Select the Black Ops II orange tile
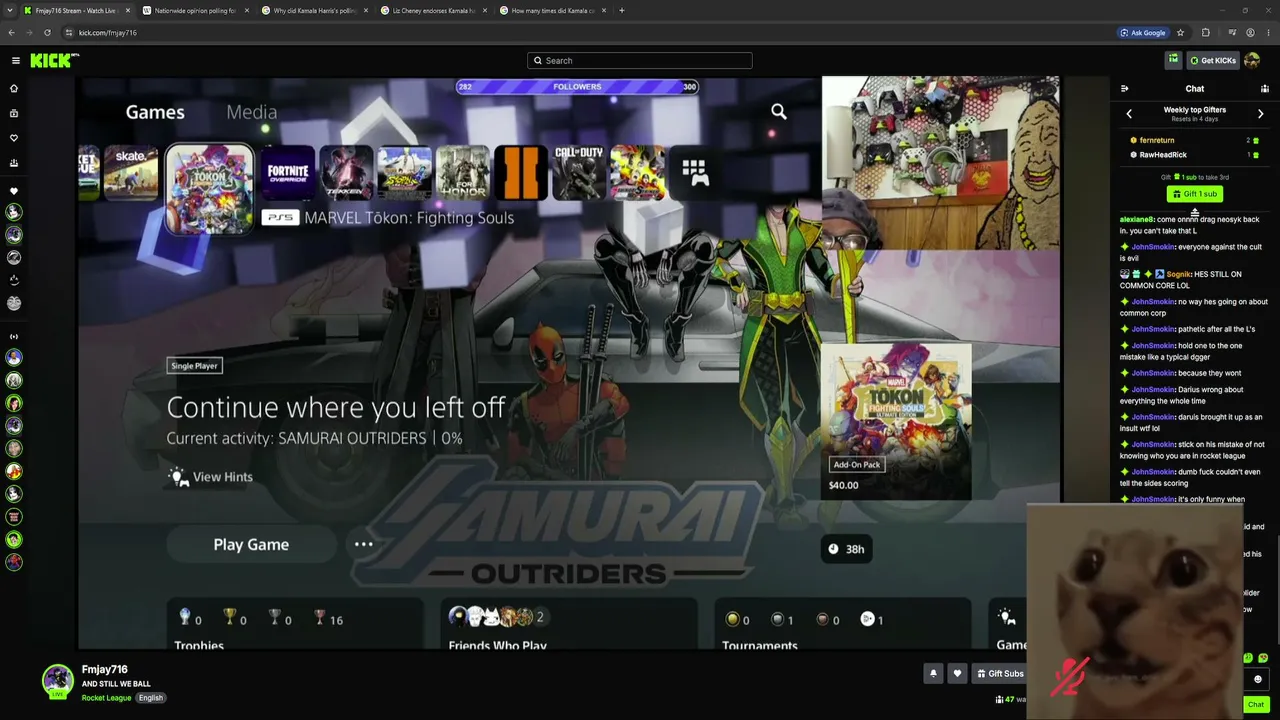Image resolution: width=1280 pixels, height=720 pixels. 521,172
